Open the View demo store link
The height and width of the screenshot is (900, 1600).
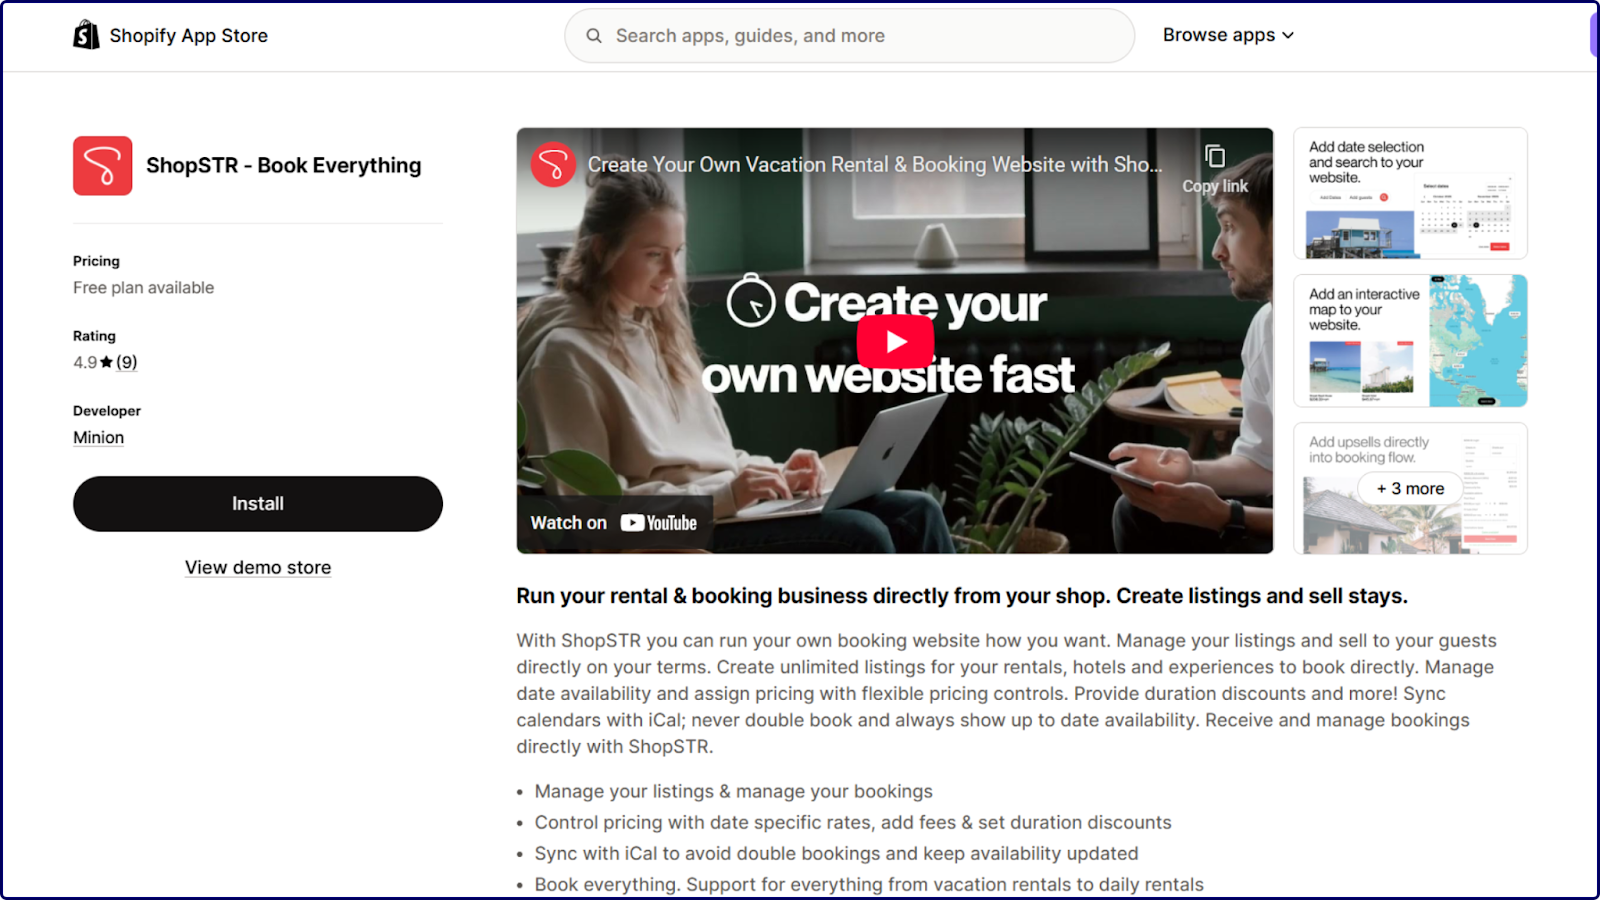coord(258,568)
